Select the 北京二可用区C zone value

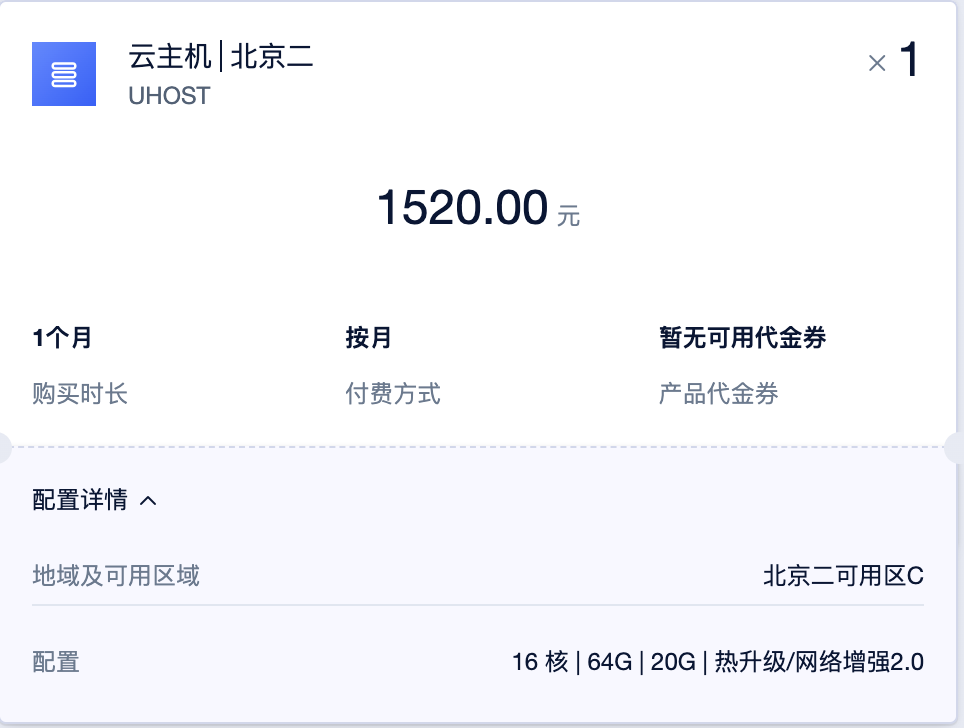click(x=843, y=576)
